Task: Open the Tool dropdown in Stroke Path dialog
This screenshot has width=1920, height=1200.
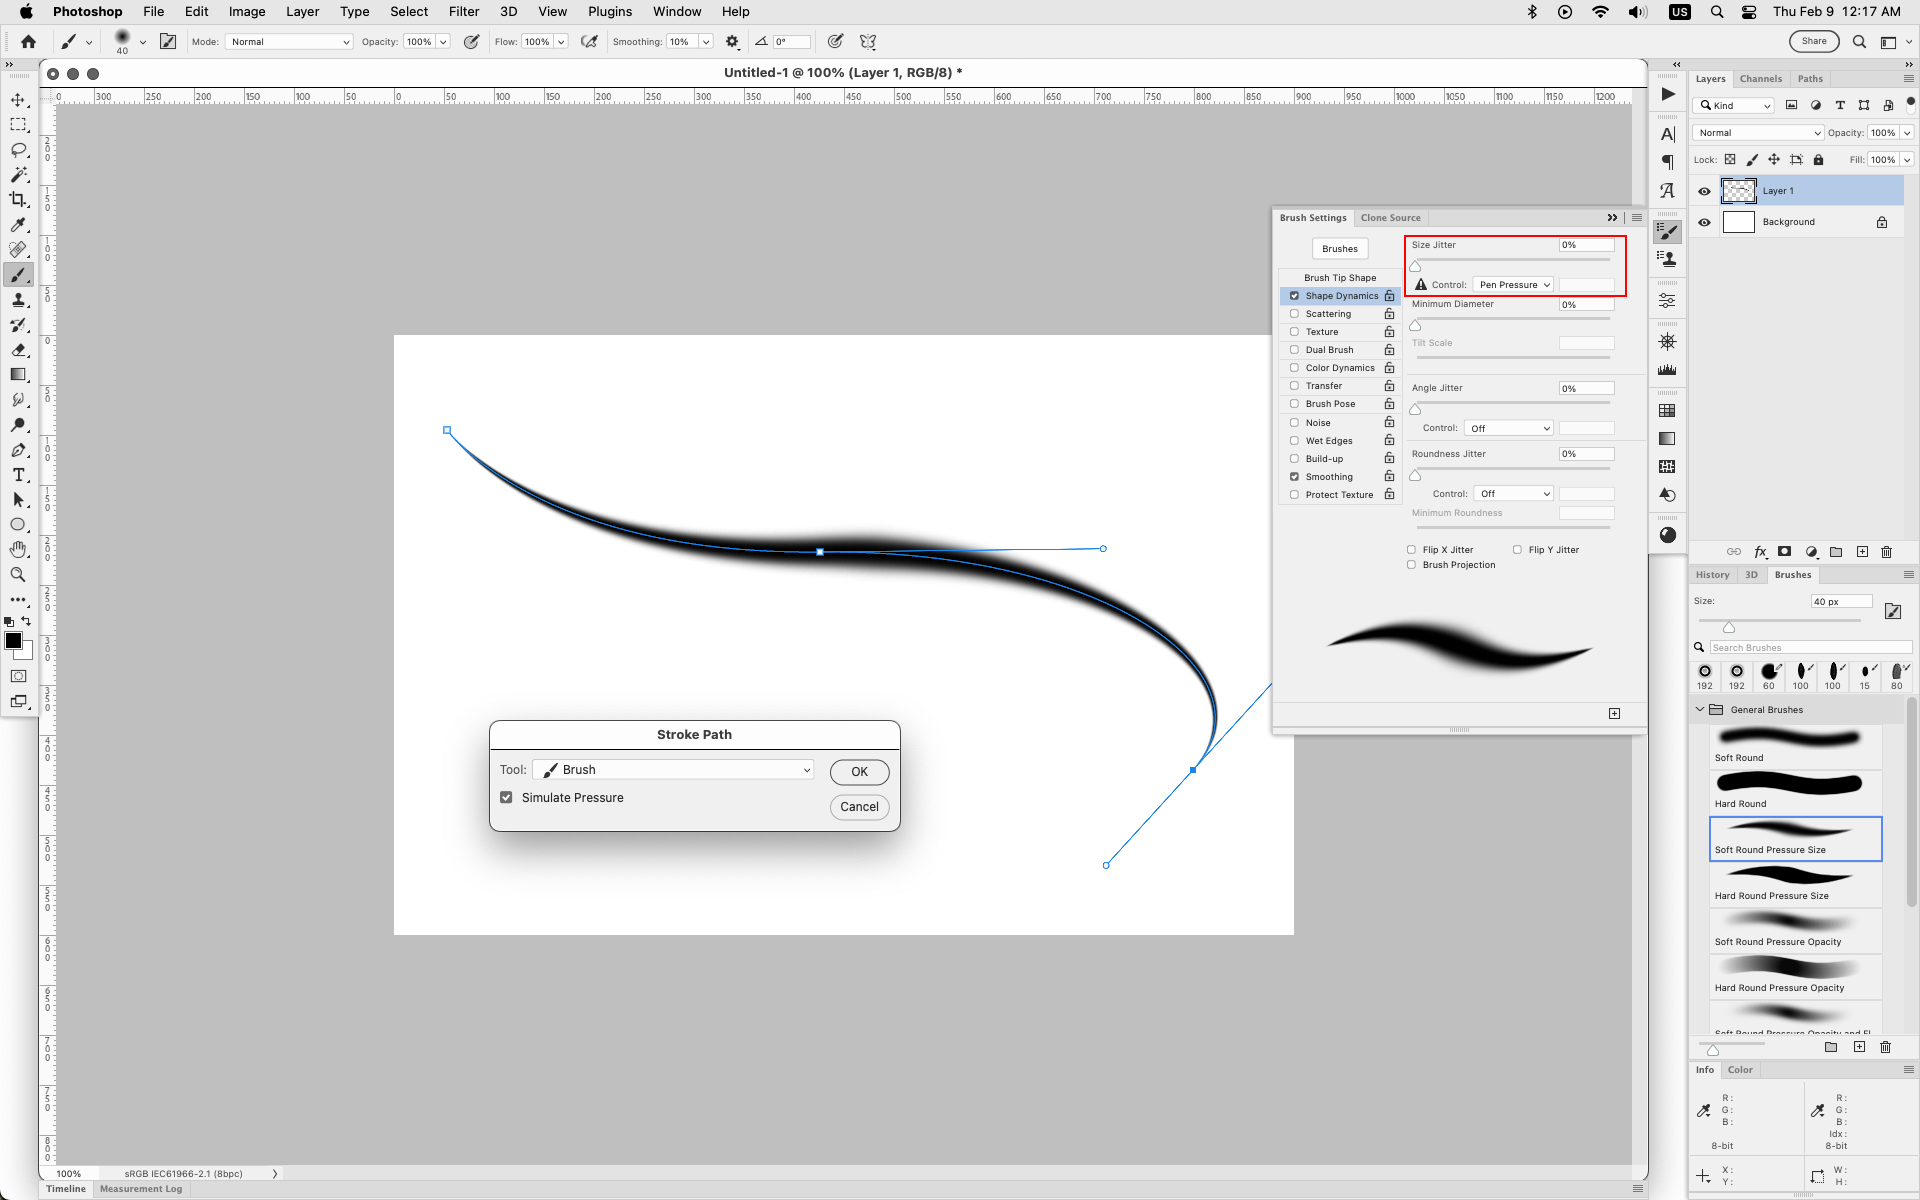Action: click(673, 770)
